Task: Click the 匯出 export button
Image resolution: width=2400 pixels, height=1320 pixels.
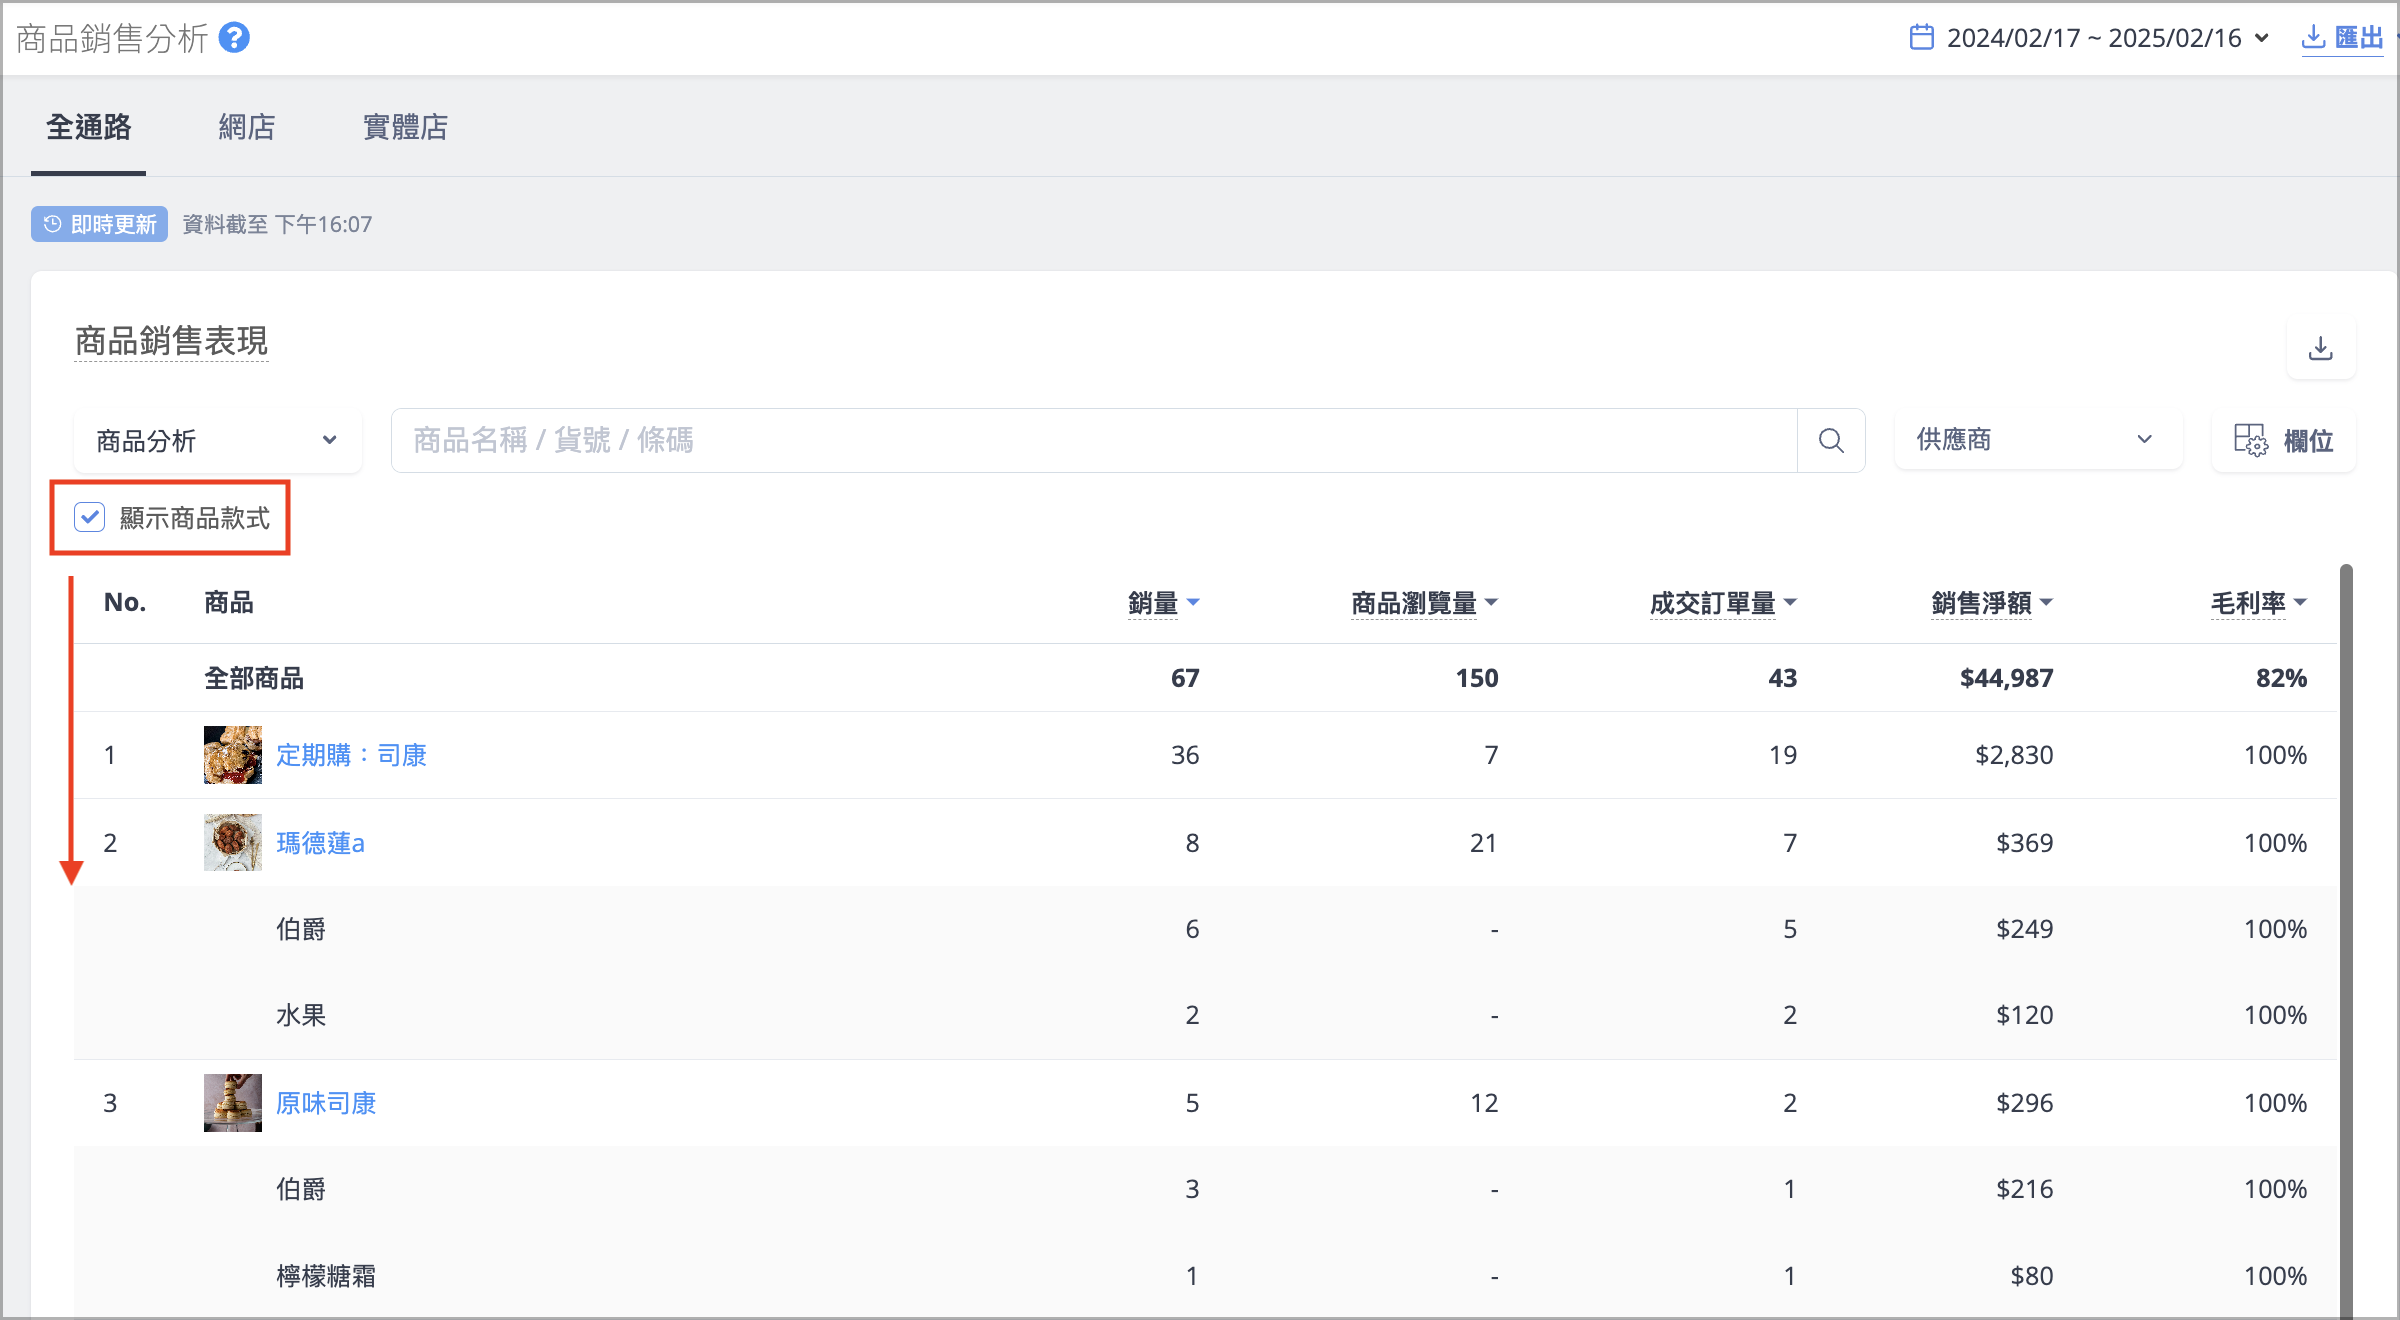Action: click(x=2343, y=38)
